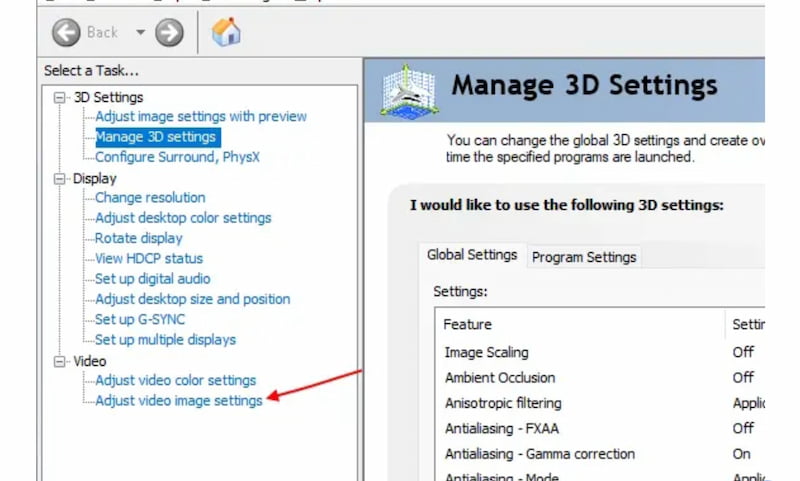
Task: Open the Home icon in the toolbar
Action: coord(226,32)
